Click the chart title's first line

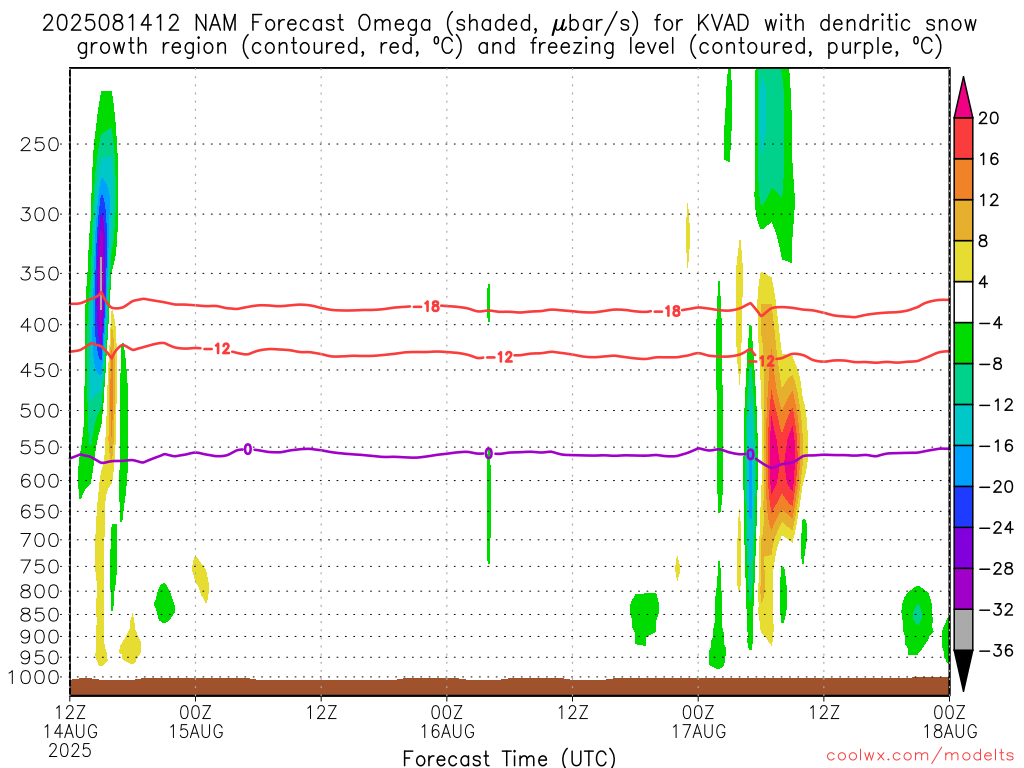click(x=509, y=23)
